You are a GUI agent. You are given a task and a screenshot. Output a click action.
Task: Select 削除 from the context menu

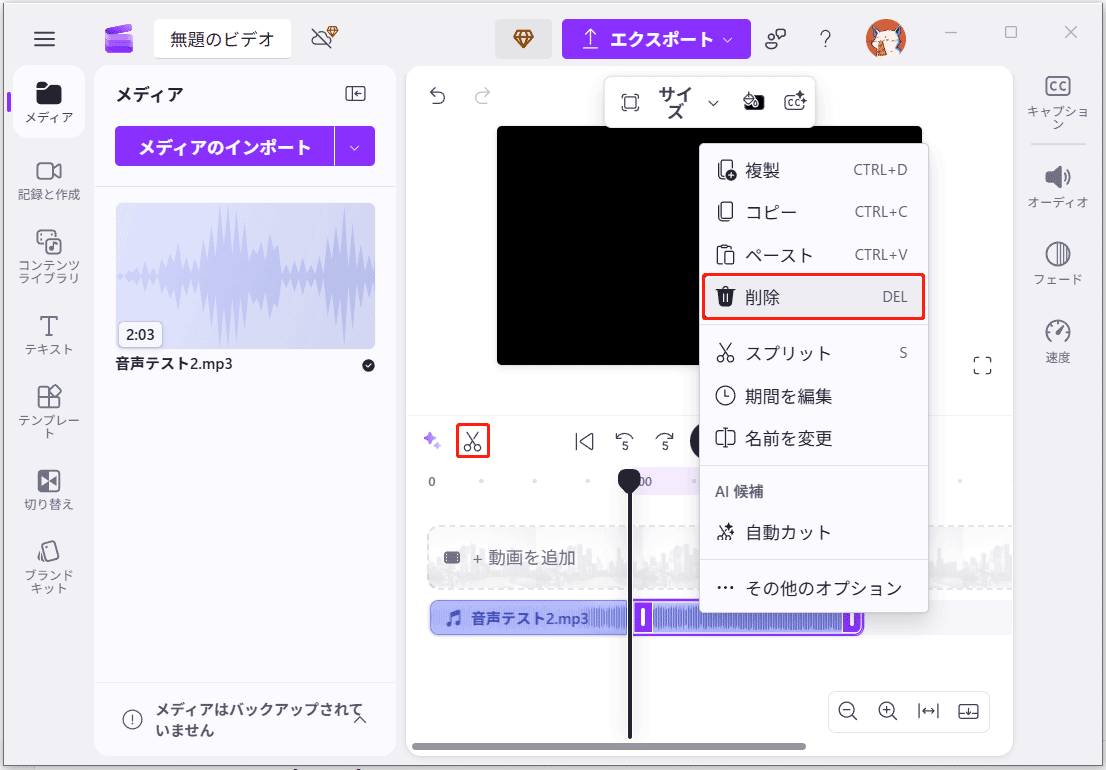click(x=813, y=296)
